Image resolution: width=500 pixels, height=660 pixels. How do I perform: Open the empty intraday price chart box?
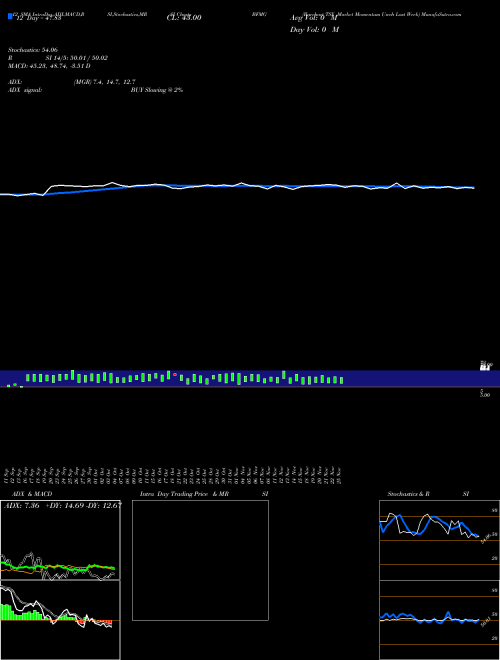(x=200, y=560)
